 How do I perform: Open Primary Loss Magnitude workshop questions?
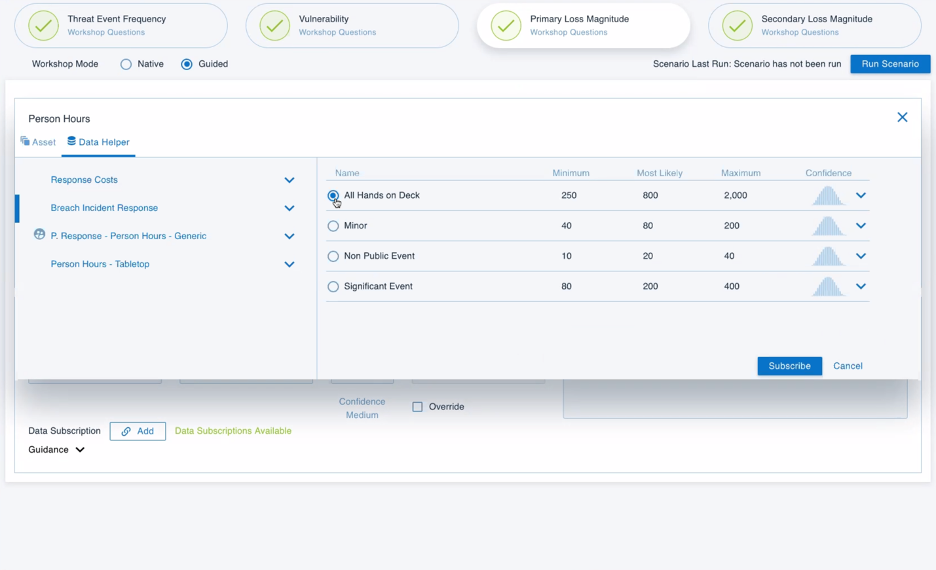583,26
